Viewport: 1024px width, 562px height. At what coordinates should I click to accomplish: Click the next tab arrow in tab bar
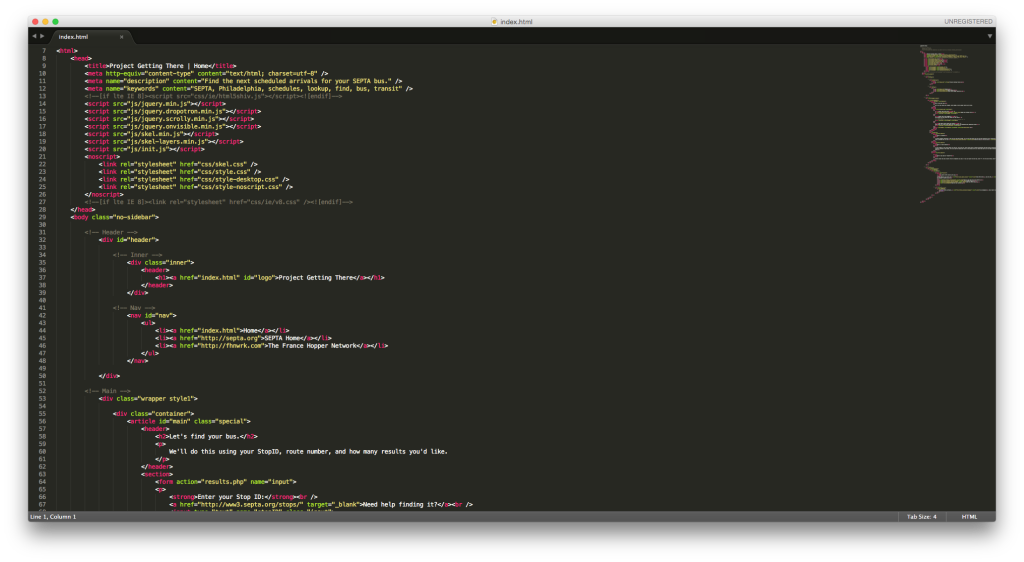click(42, 36)
